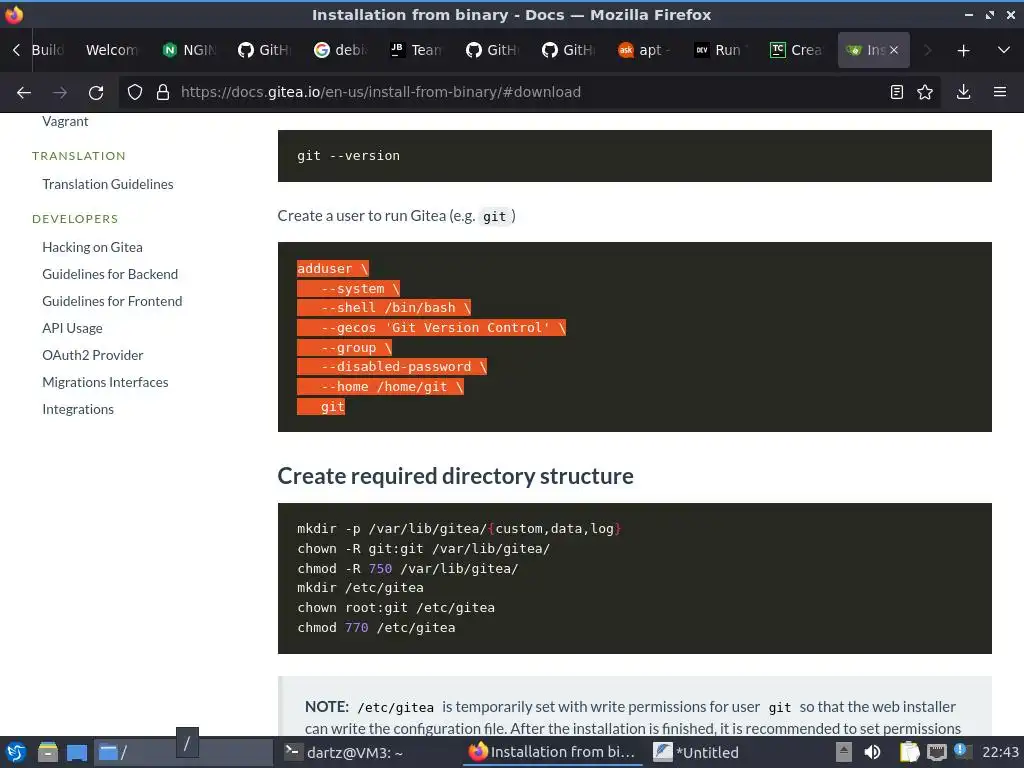The image size is (1024, 768).
Task: Switch to the dev.to Run tab
Action: coord(720,50)
